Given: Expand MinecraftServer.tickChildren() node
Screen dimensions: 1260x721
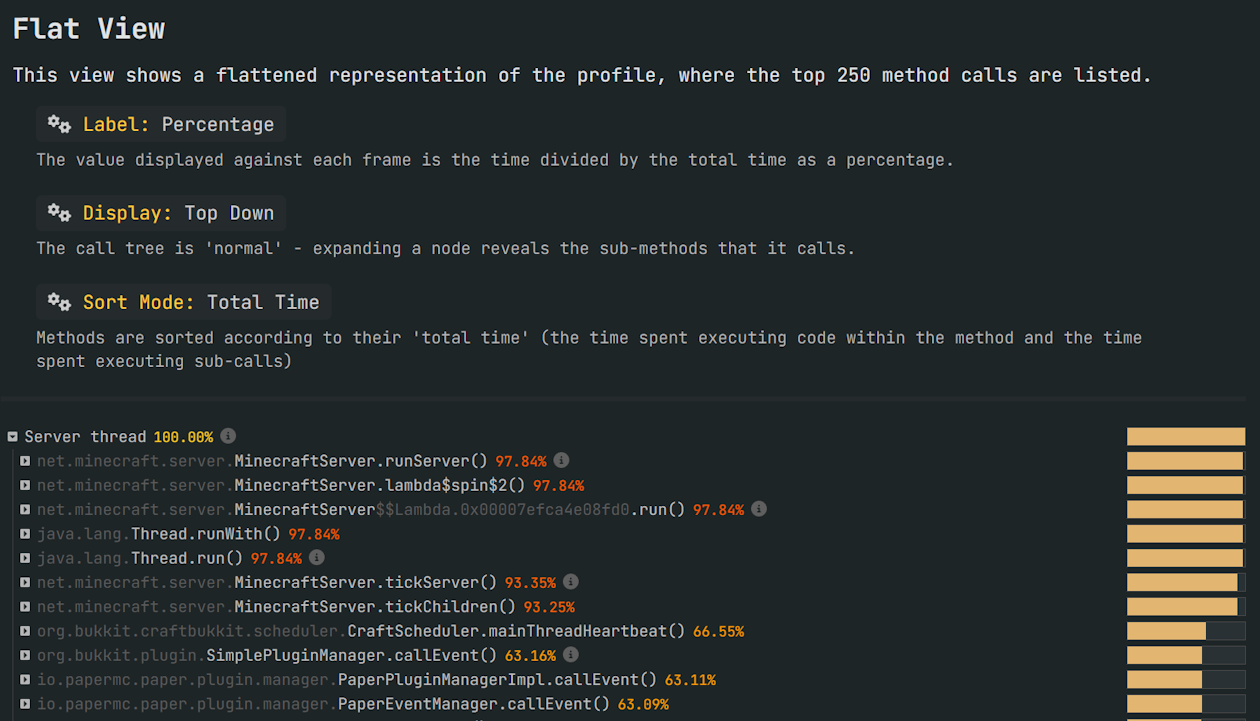Looking at the screenshot, I should [25, 607].
